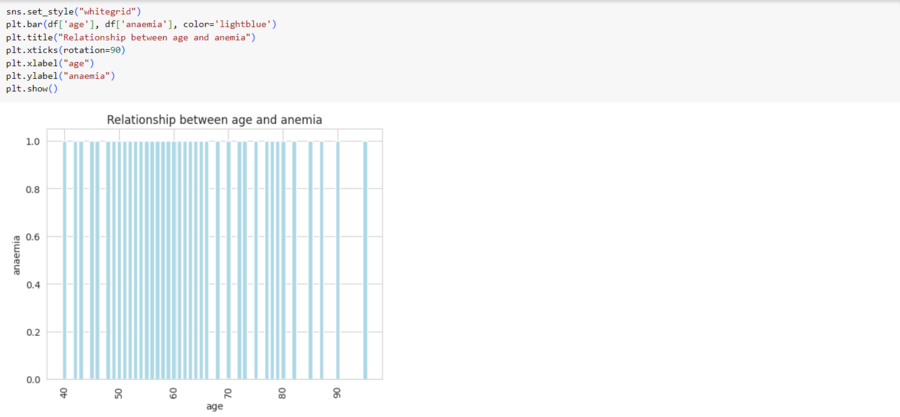This screenshot has width=900, height=417.
Task: Click the sns.set_style code line
Action: coord(73,10)
